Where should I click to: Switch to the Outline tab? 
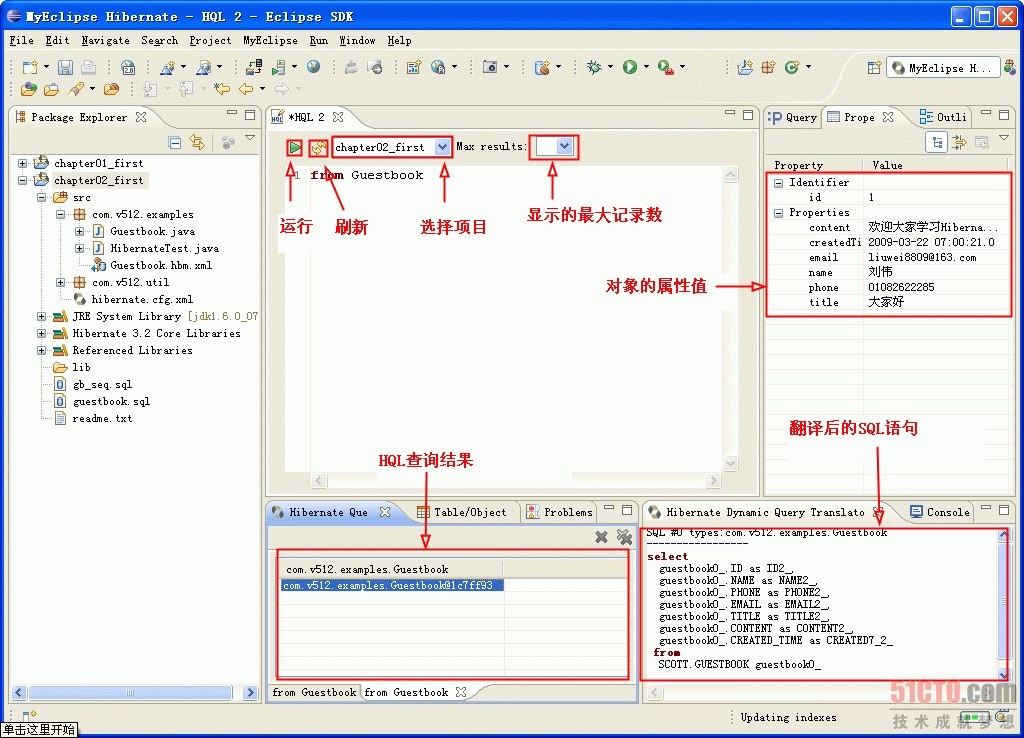[x=943, y=118]
